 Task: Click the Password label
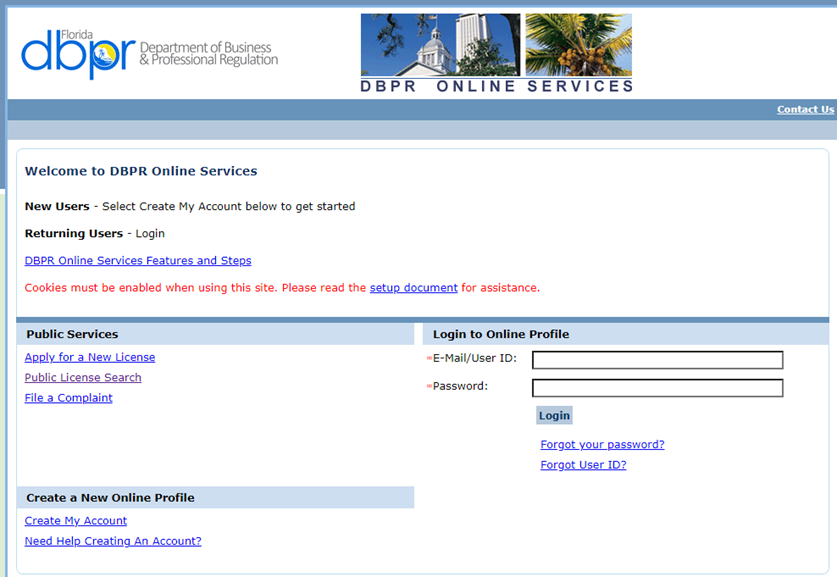pyautogui.click(x=460, y=386)
